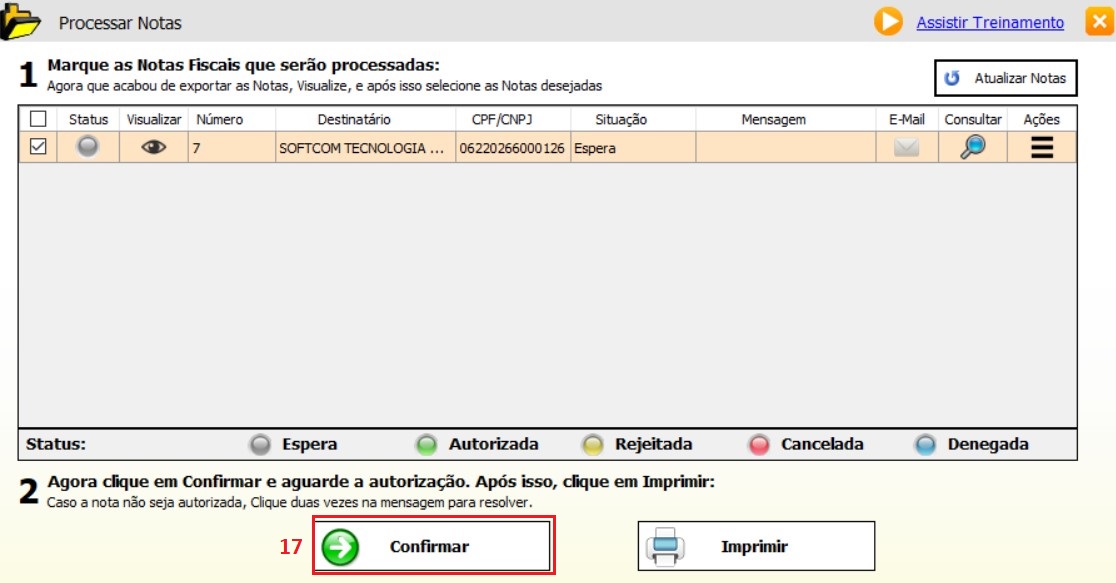Click the green Autorizada status legend circle

427,445
